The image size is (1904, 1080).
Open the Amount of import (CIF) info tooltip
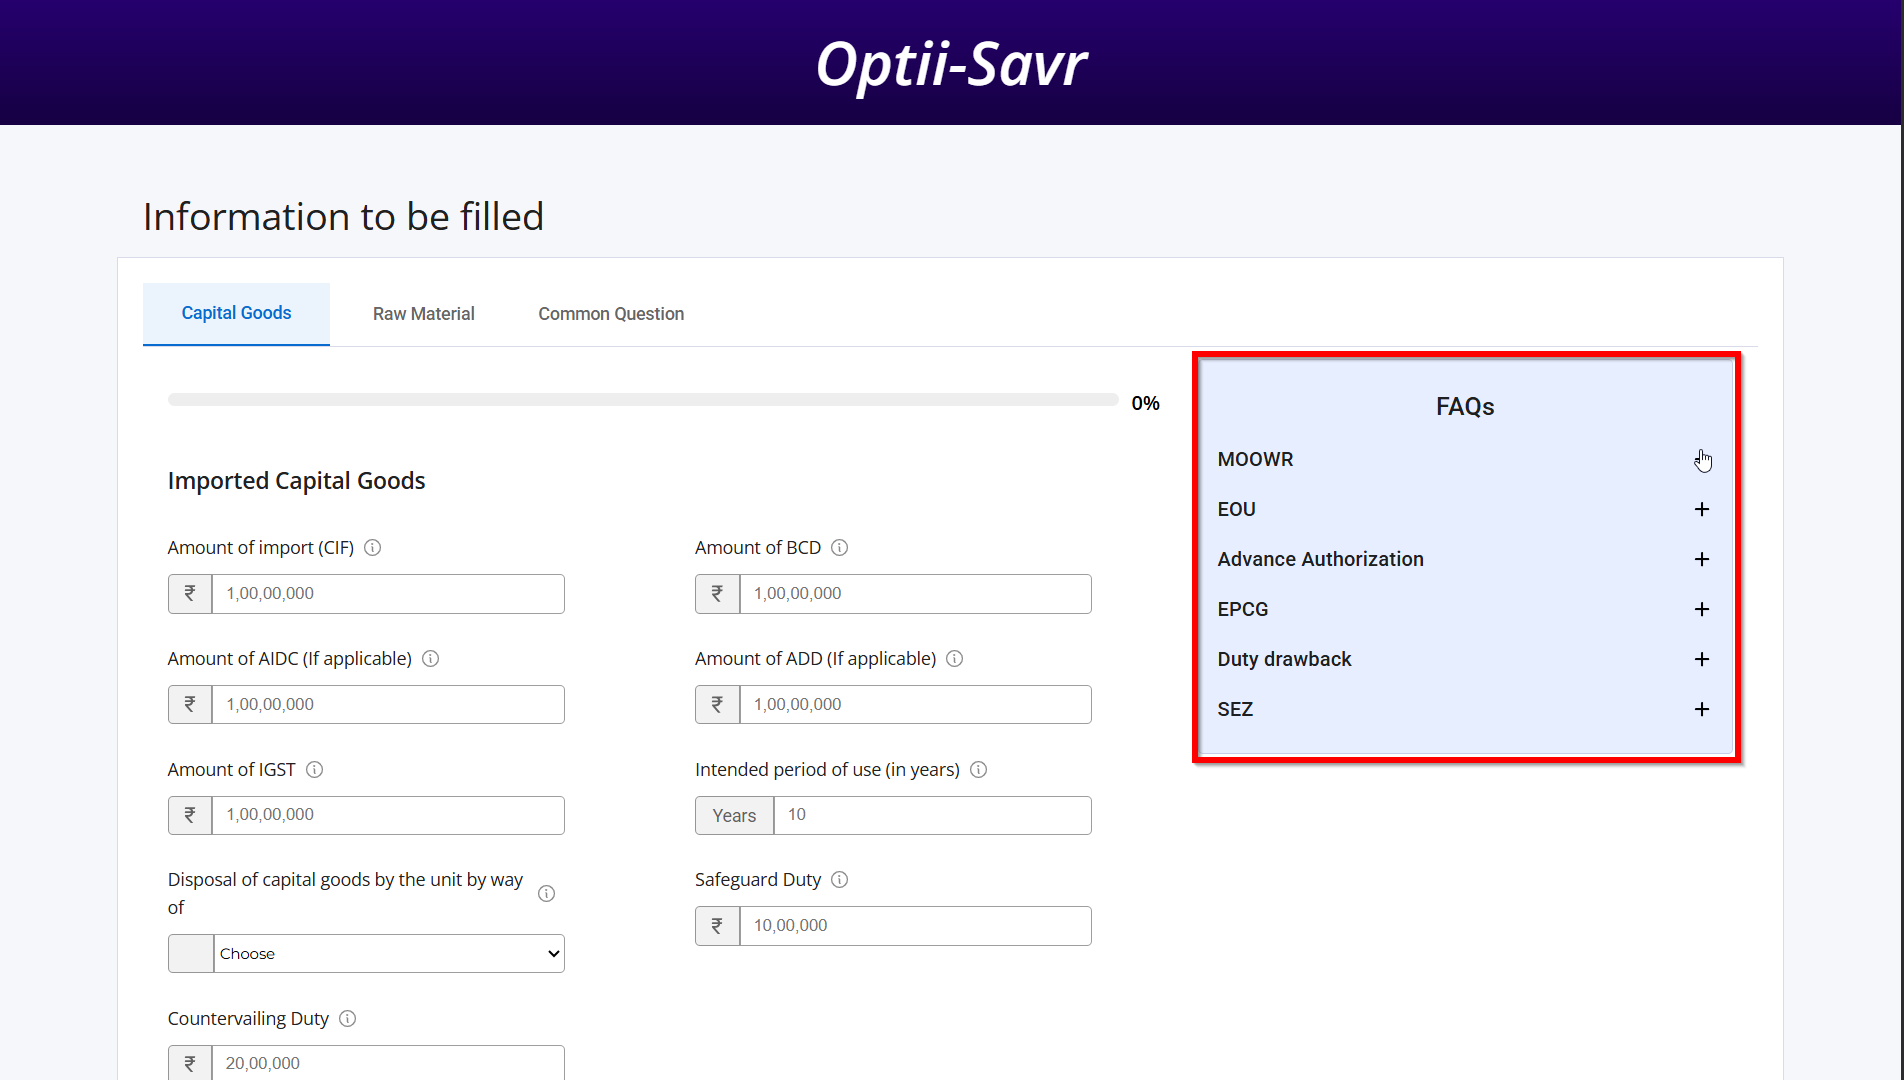click(x=372, y=548)
